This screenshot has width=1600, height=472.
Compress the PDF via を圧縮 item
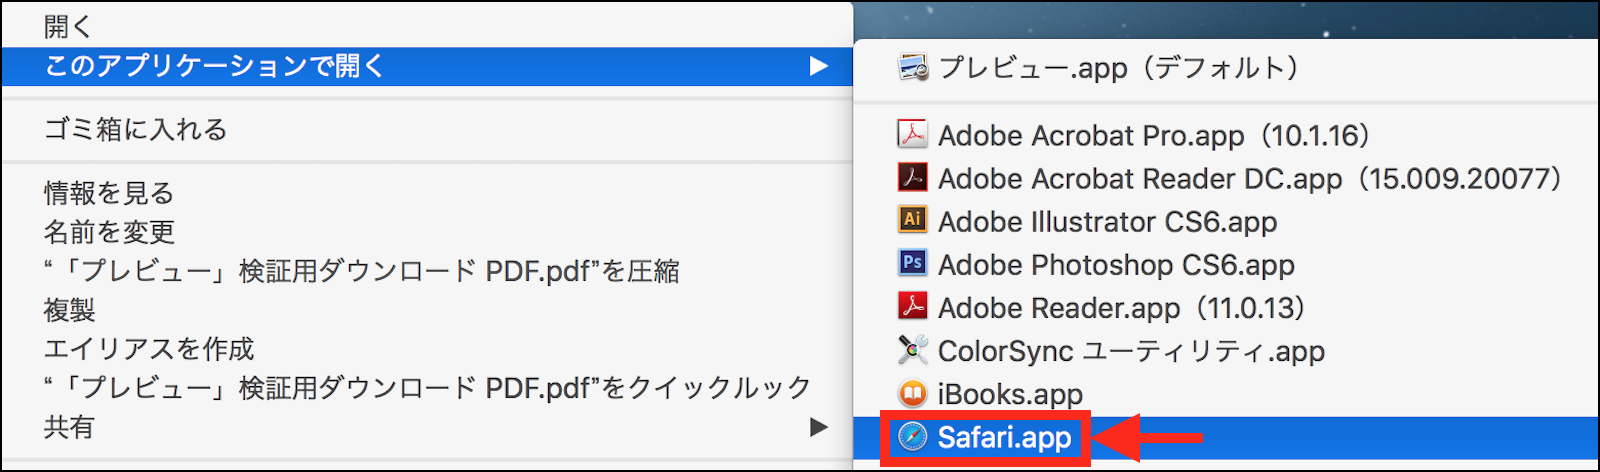[361, 271]
